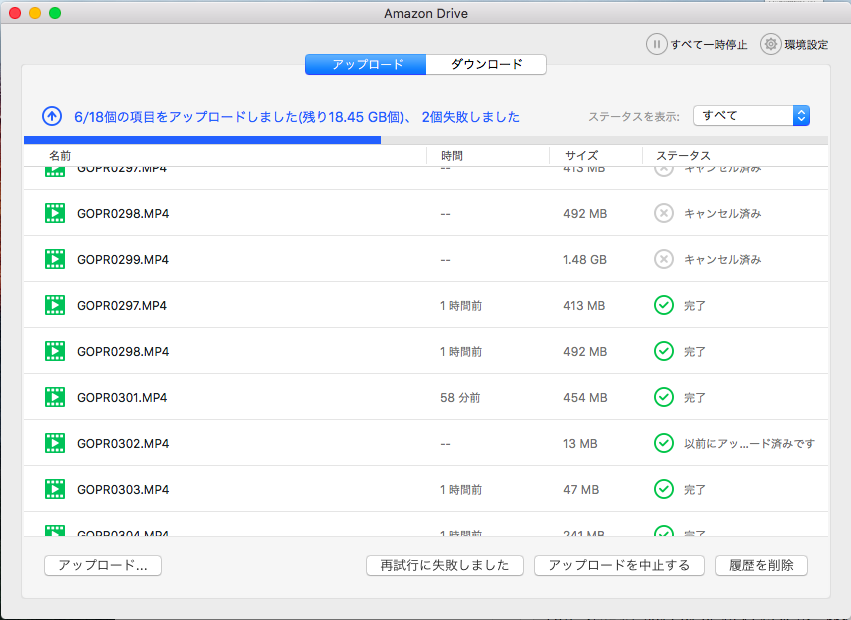Open the ステータスを表示 dropdown showing すべて
The height and width of the screenshot is (620, 851).
[751, 116]
